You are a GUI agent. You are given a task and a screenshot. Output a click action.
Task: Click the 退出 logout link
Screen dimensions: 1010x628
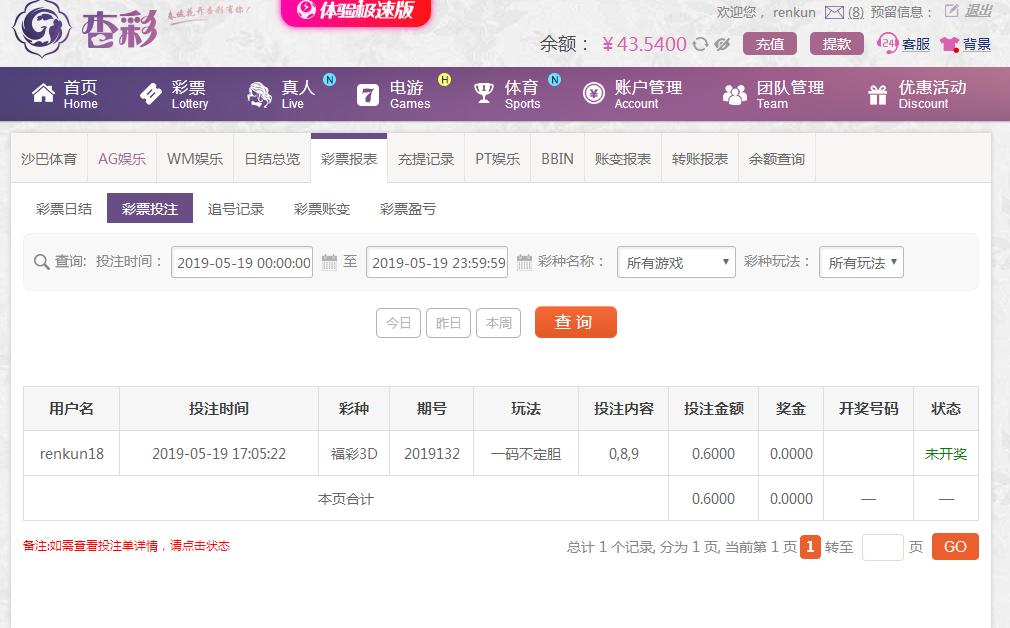[978, 11]
